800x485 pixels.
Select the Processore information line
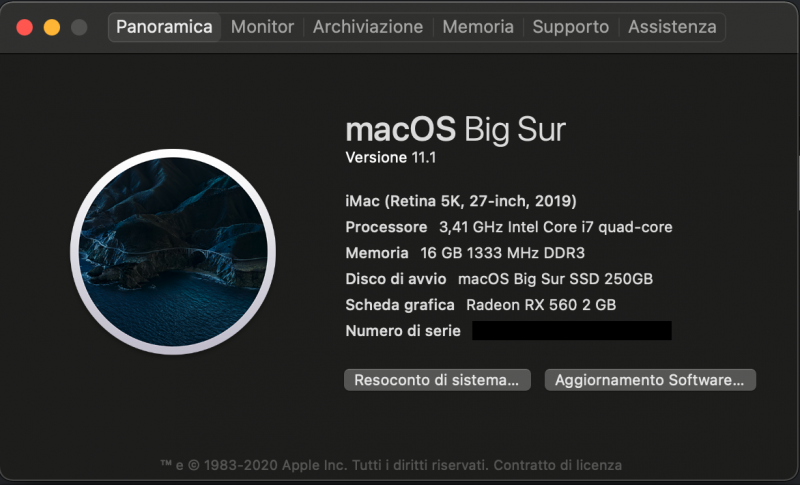tap(508, 227)
